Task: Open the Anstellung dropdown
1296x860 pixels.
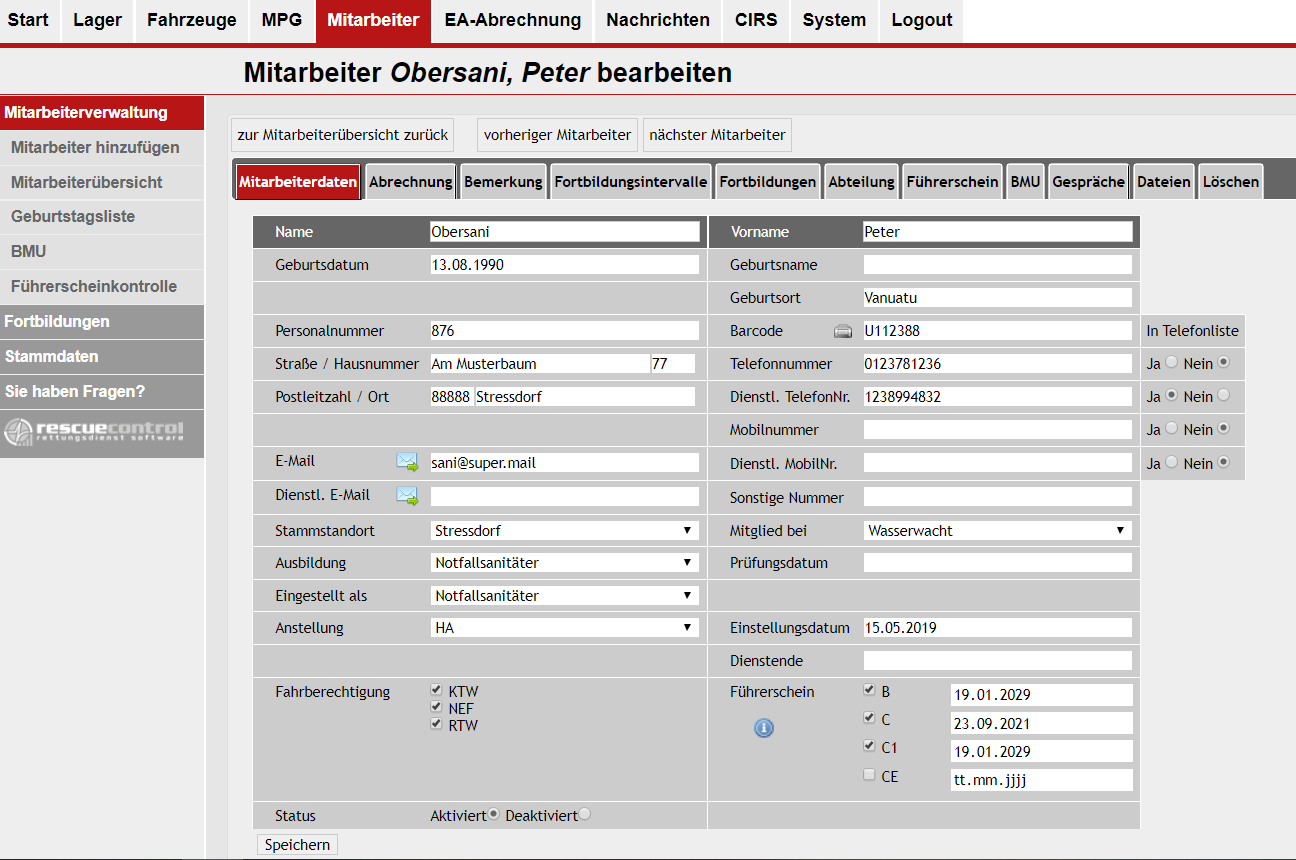Action: (564, 627)
